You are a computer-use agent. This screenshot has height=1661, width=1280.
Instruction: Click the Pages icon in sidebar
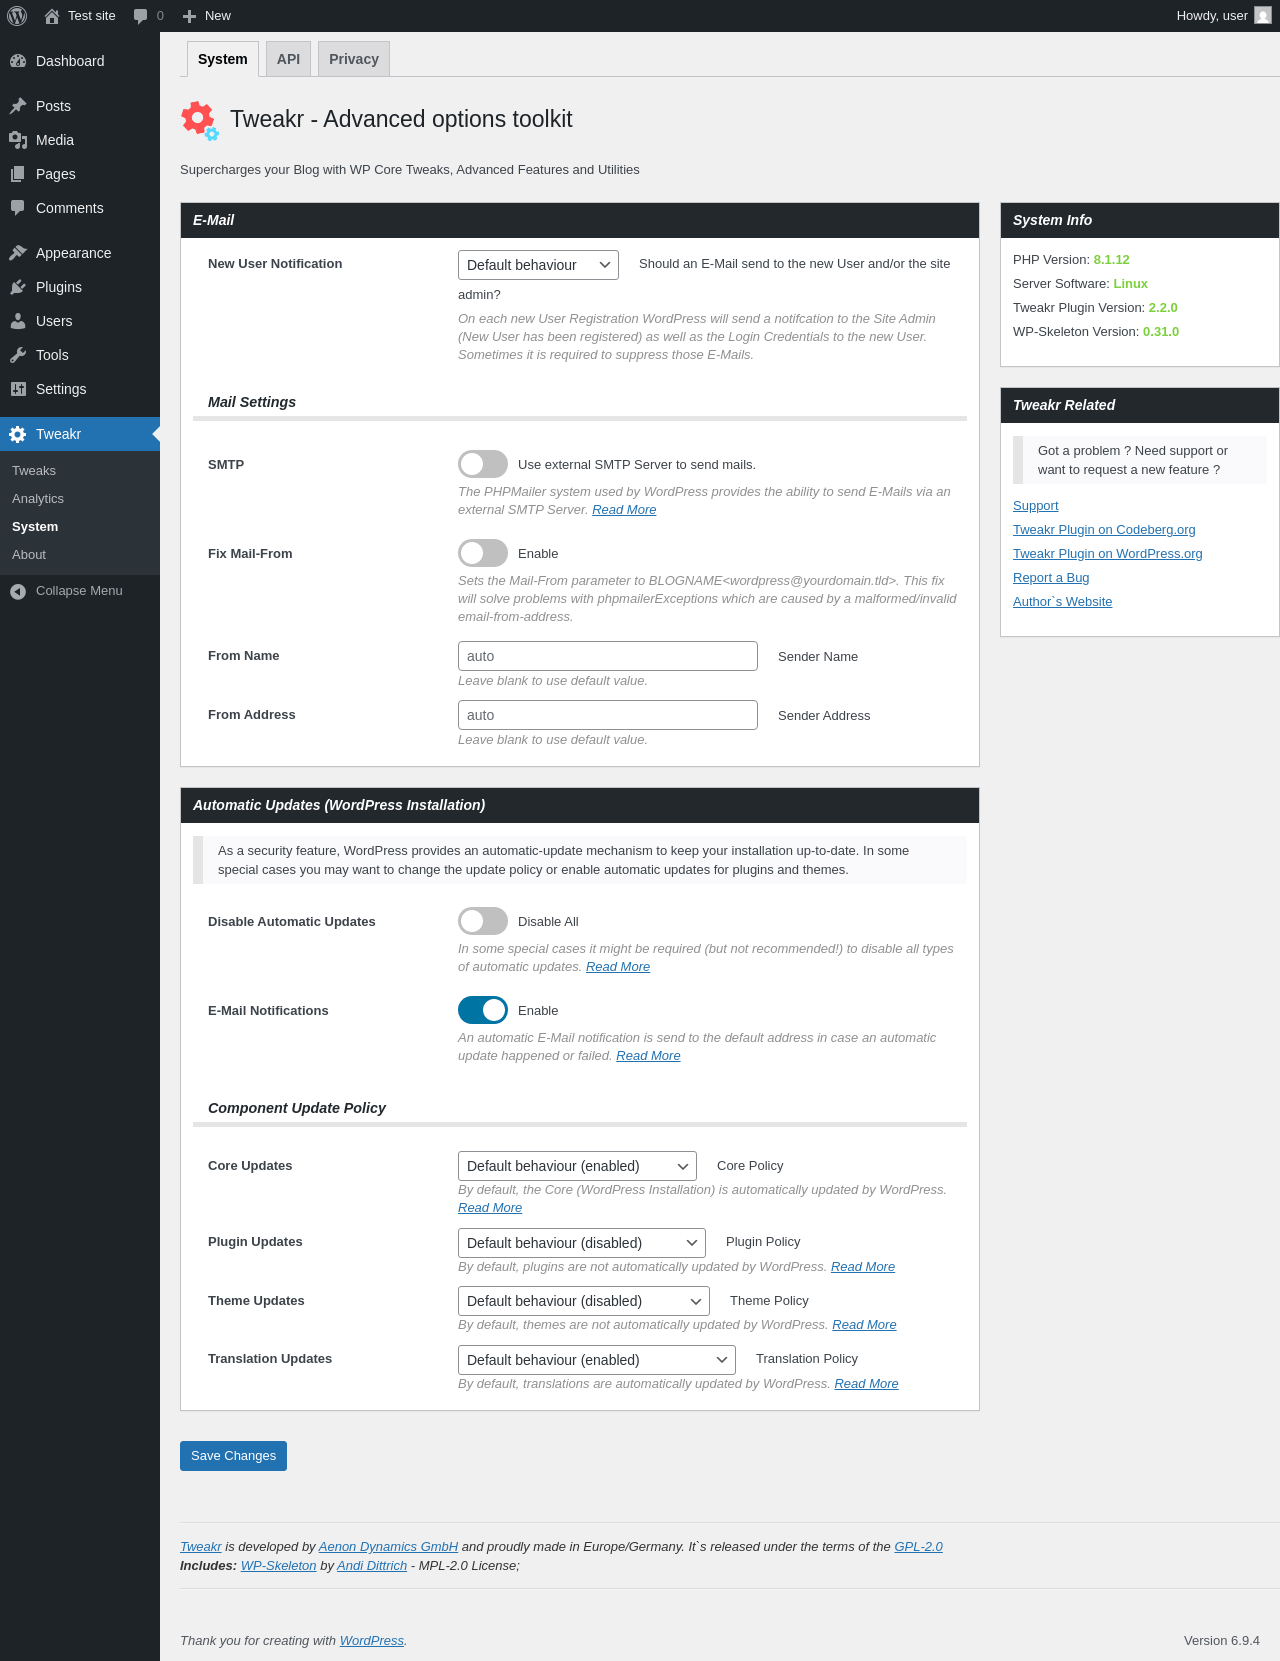18,174
